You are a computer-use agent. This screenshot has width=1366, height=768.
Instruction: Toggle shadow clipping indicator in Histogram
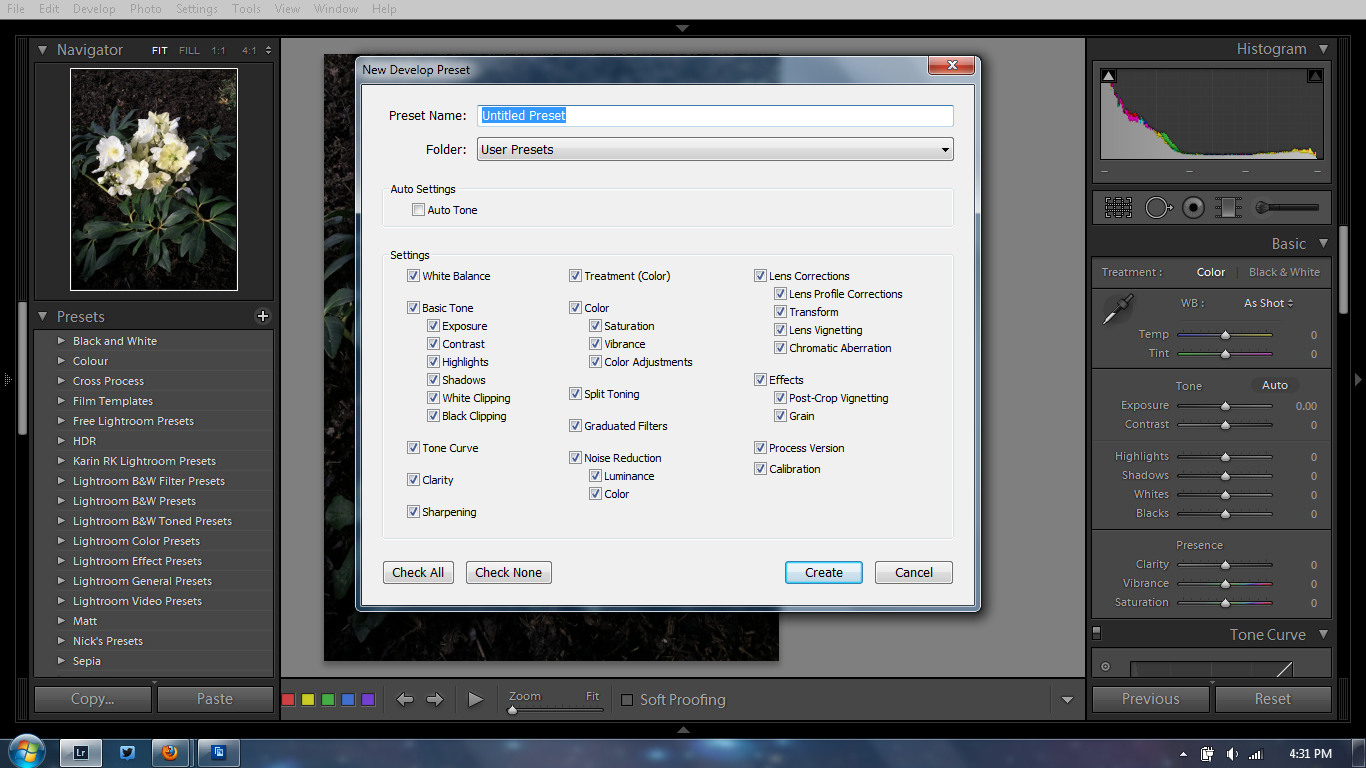coord(1108,75)
